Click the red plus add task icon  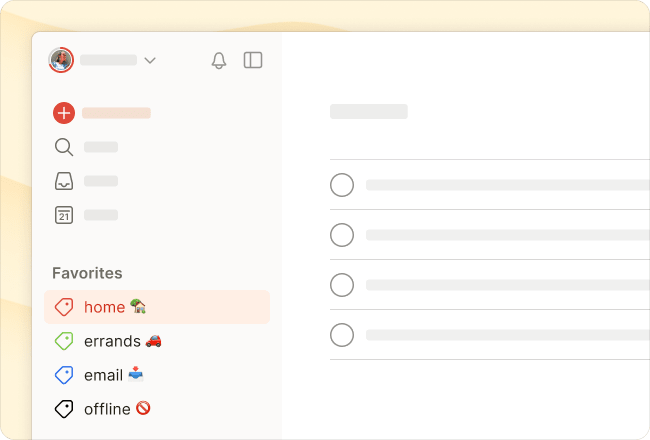tap(64, 113)
